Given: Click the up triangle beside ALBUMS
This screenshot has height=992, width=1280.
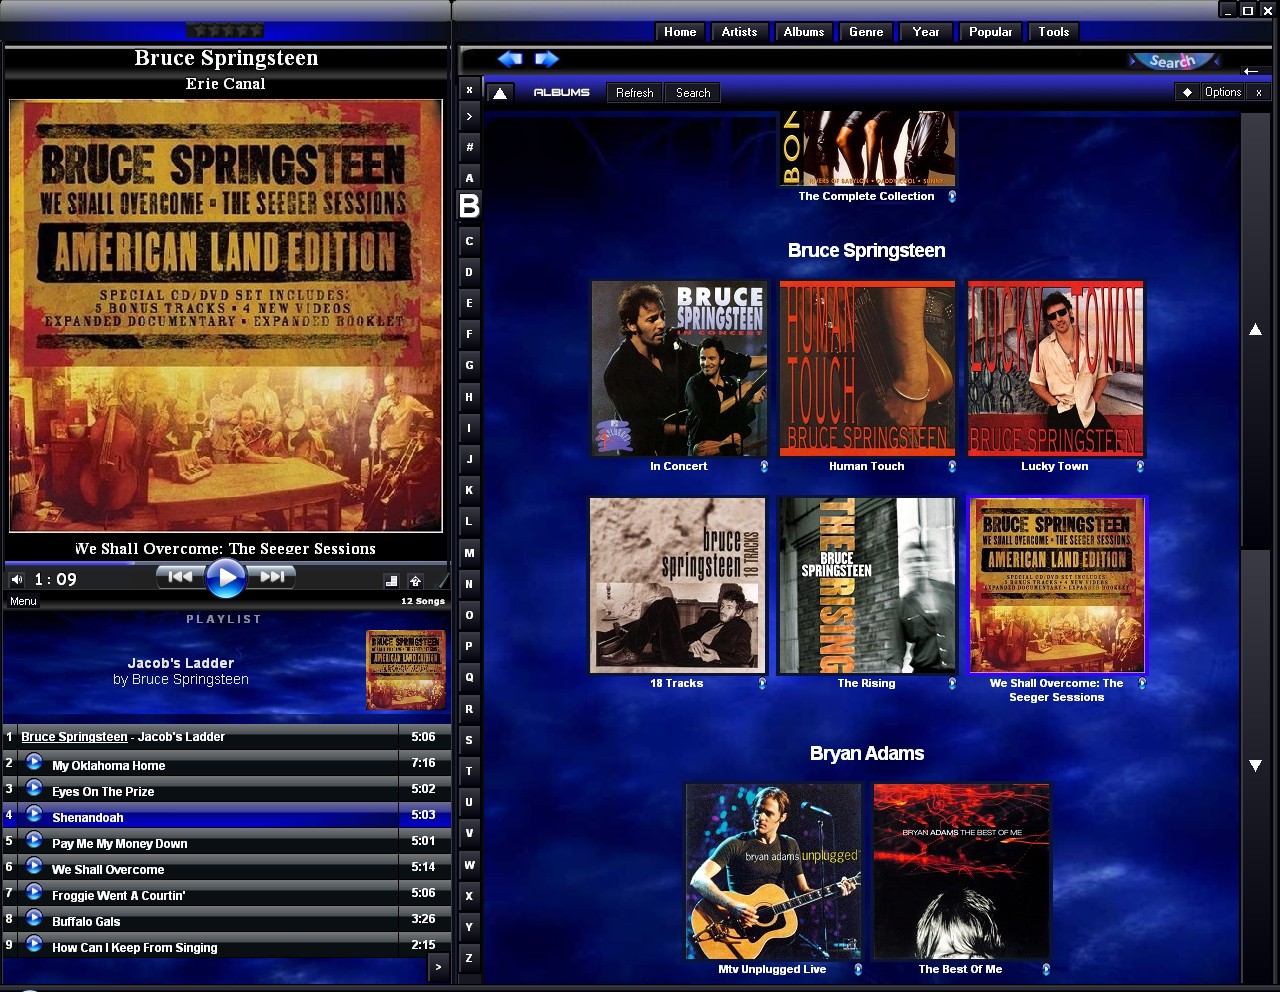Looking at the screenshot, I should point(500,93).
